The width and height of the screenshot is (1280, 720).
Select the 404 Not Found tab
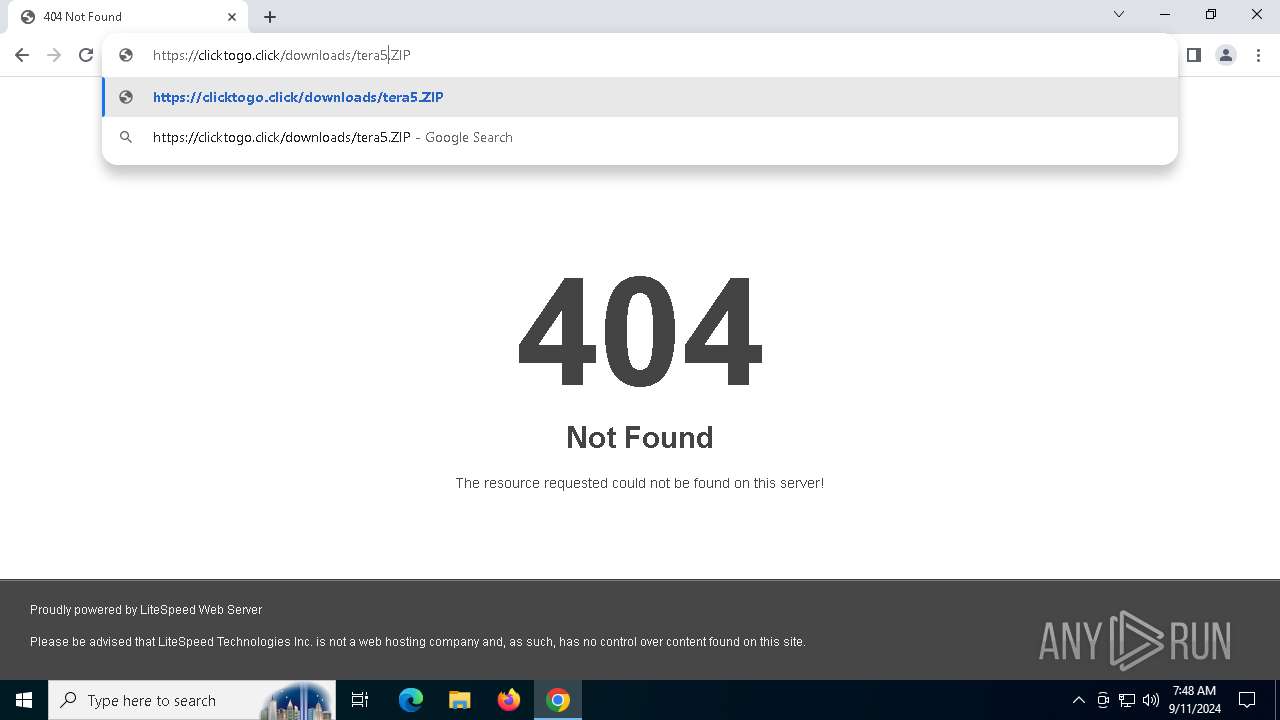(x=128, y=17)
